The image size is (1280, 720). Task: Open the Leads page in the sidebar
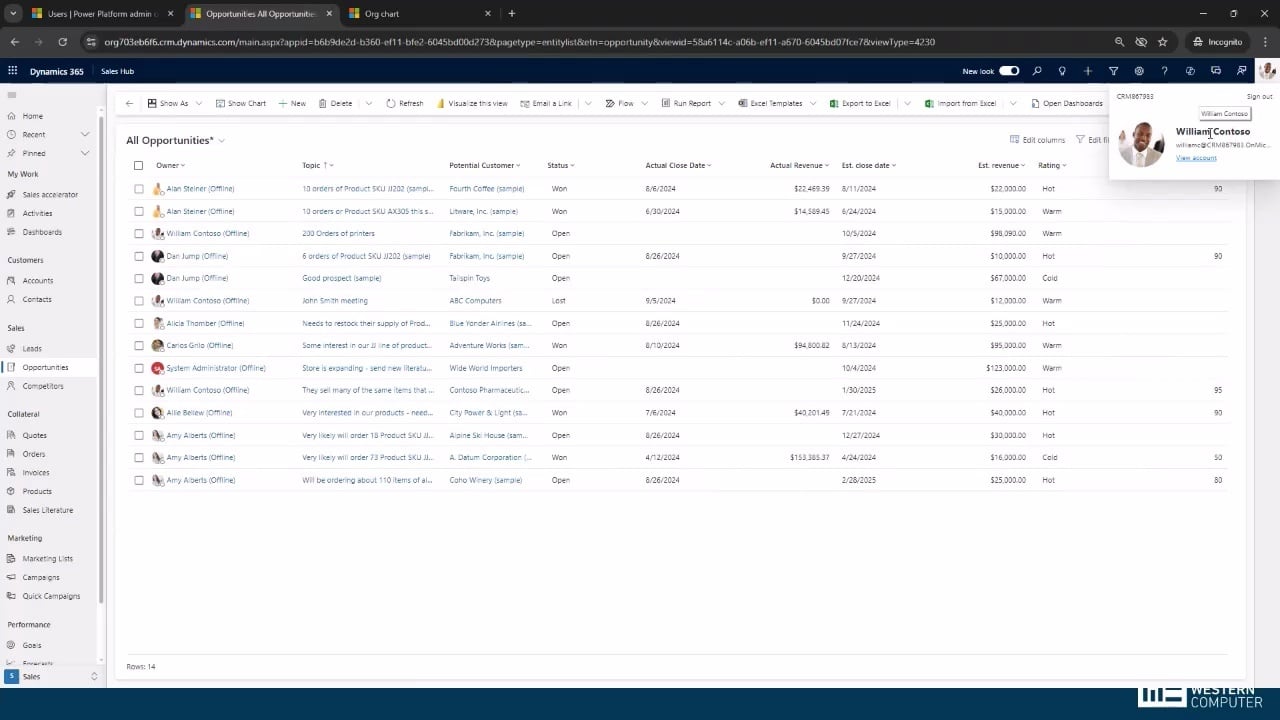click(x=32, y=348)
